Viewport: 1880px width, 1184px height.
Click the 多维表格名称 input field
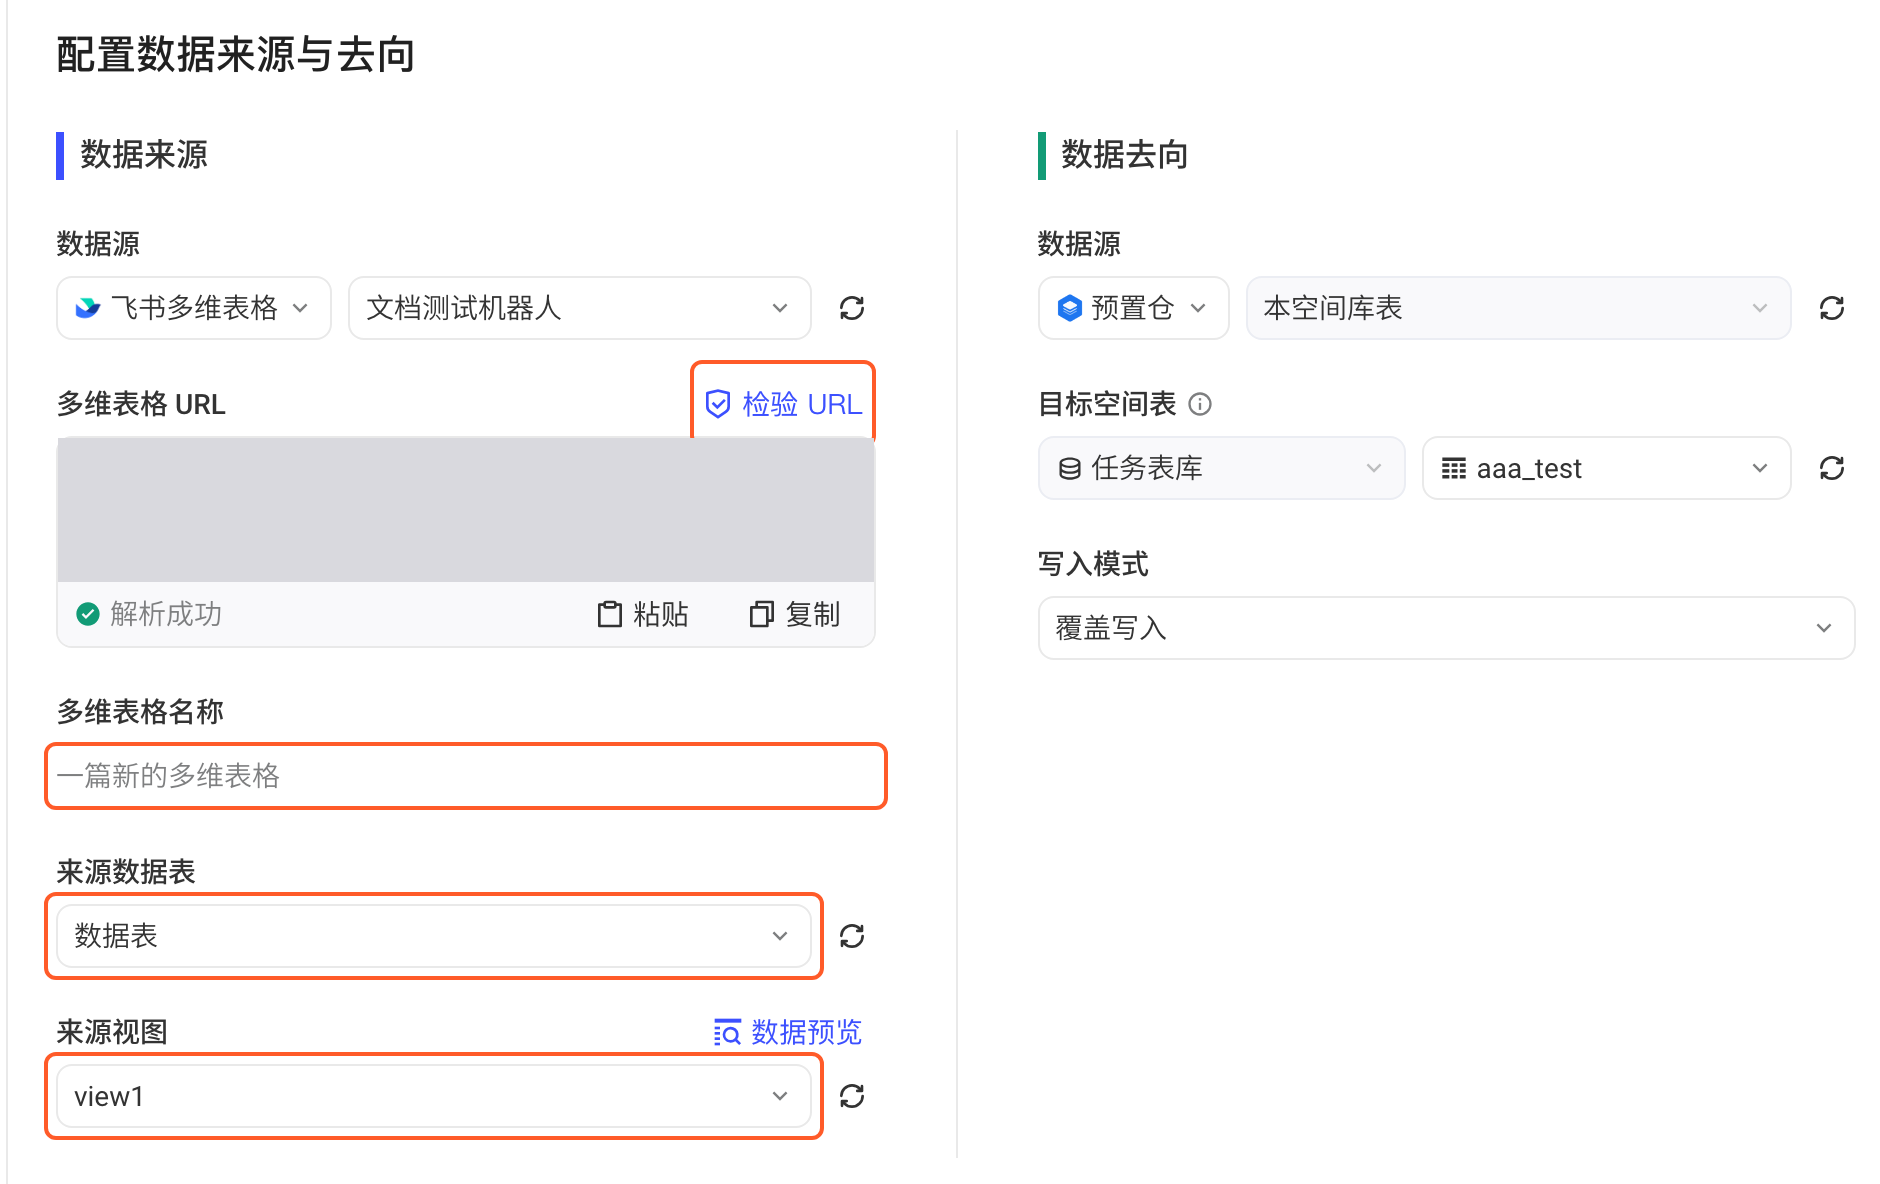click(x=466, y=776)
